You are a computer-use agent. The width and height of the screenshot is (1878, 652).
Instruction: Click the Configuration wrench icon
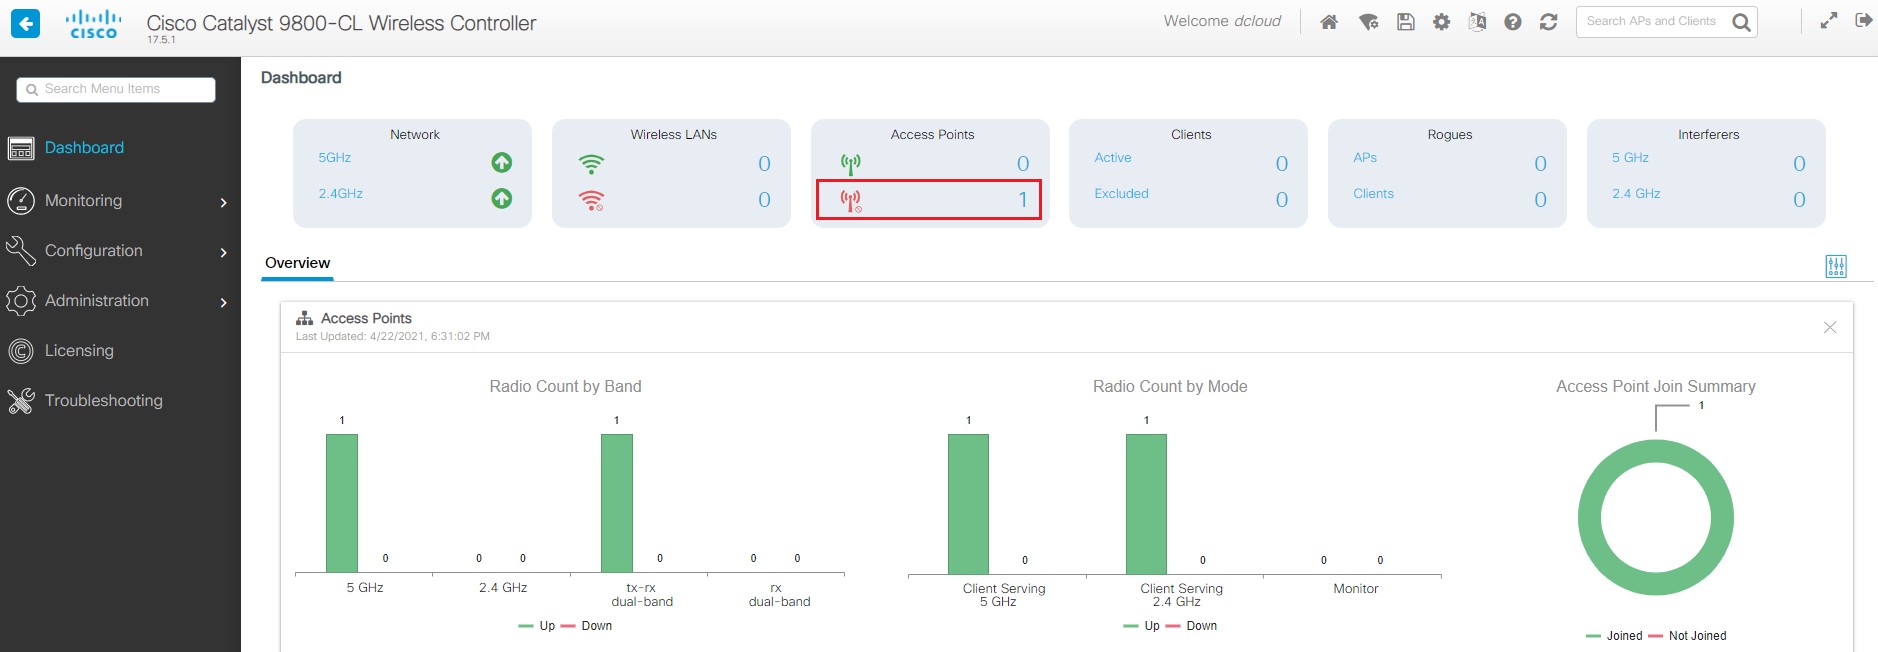click(21, 251)
